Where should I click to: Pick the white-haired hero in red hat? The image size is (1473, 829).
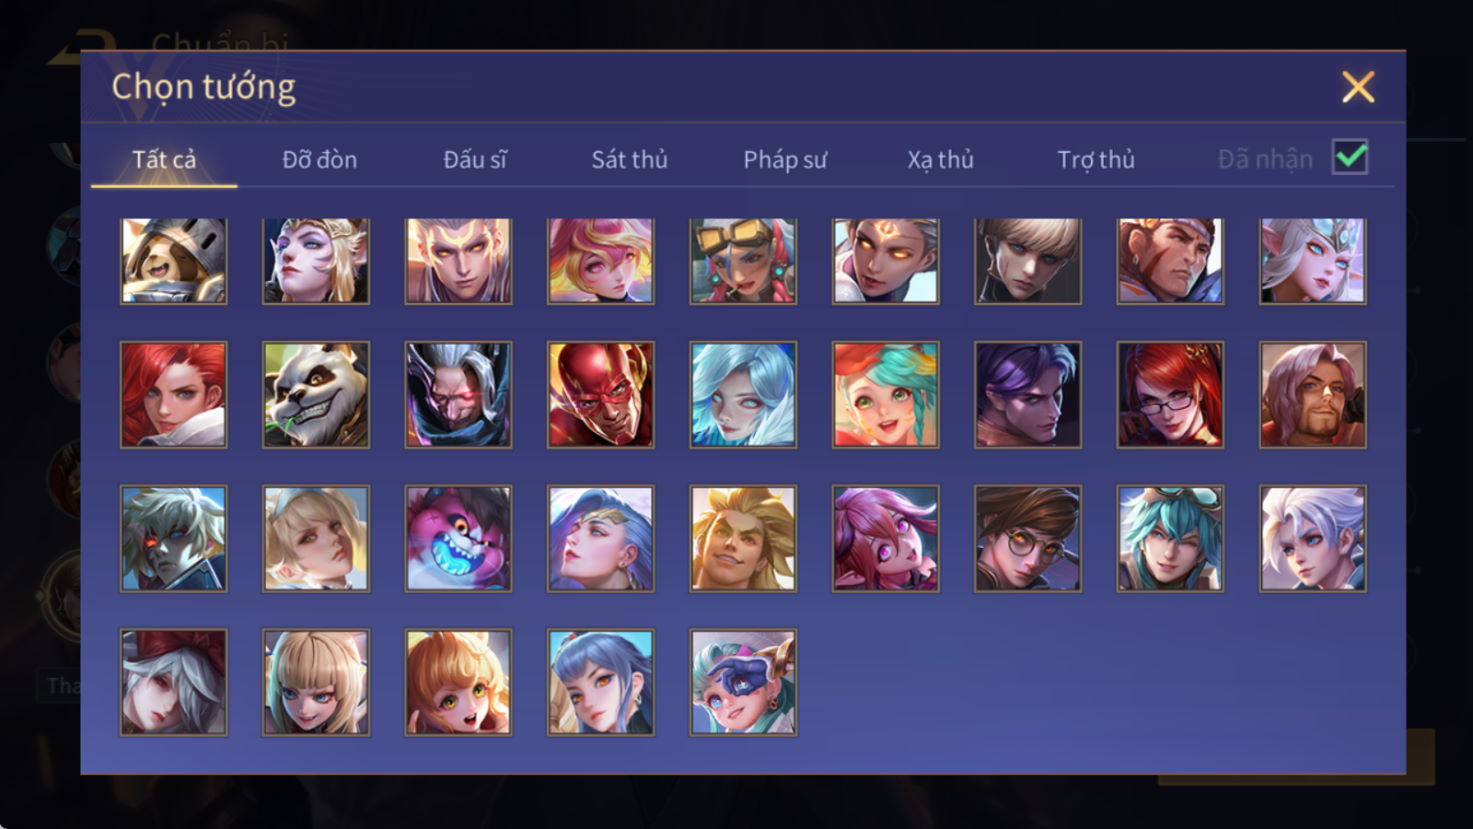[174, 682]
